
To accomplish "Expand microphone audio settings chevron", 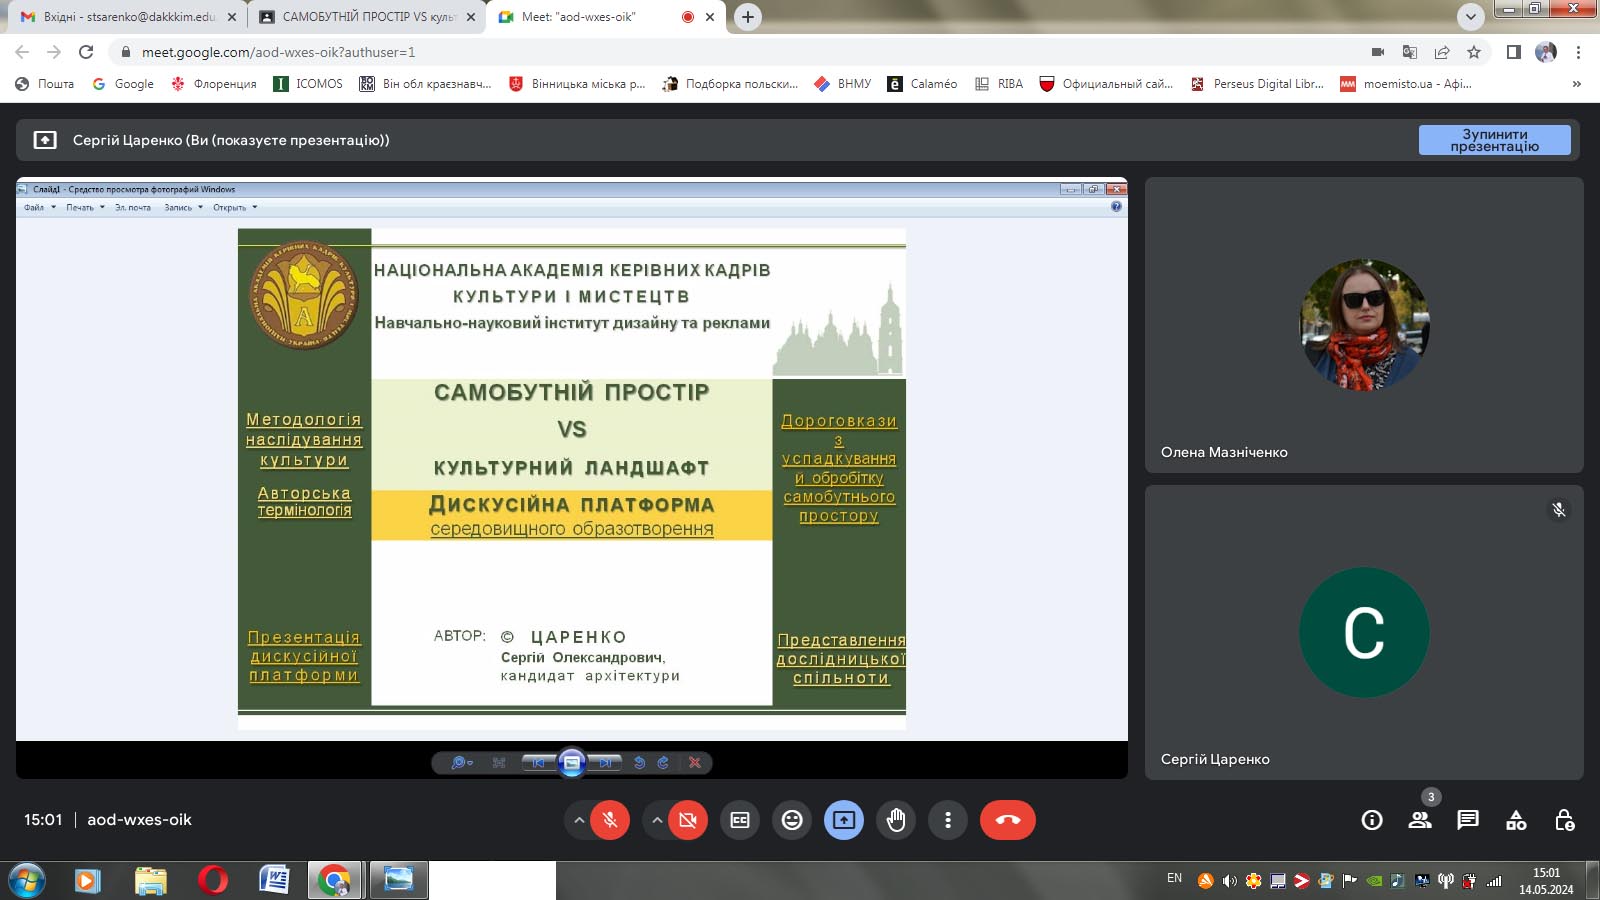I will tap(578, 820).
